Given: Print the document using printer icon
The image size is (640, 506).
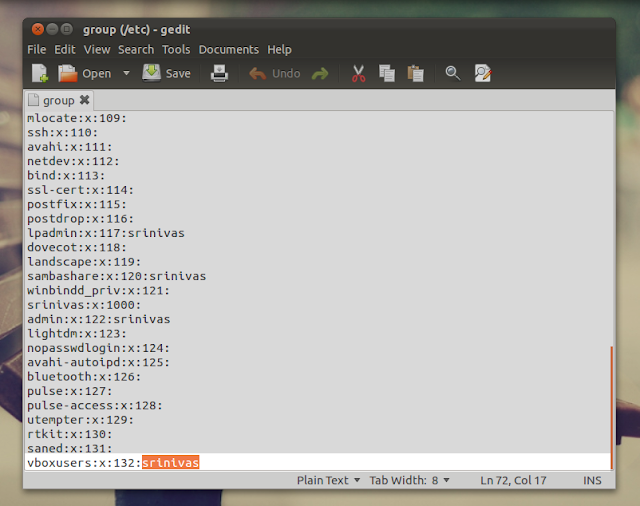Looking at the screenshot, I should (219, 73).
